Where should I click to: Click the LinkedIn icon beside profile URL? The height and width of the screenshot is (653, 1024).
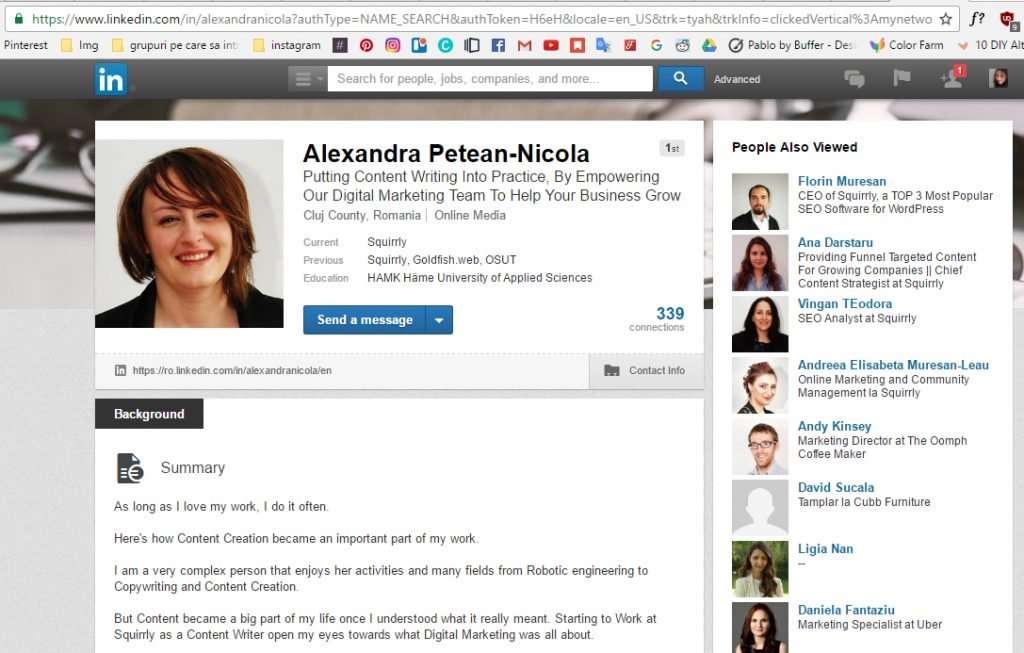point(120,370)
